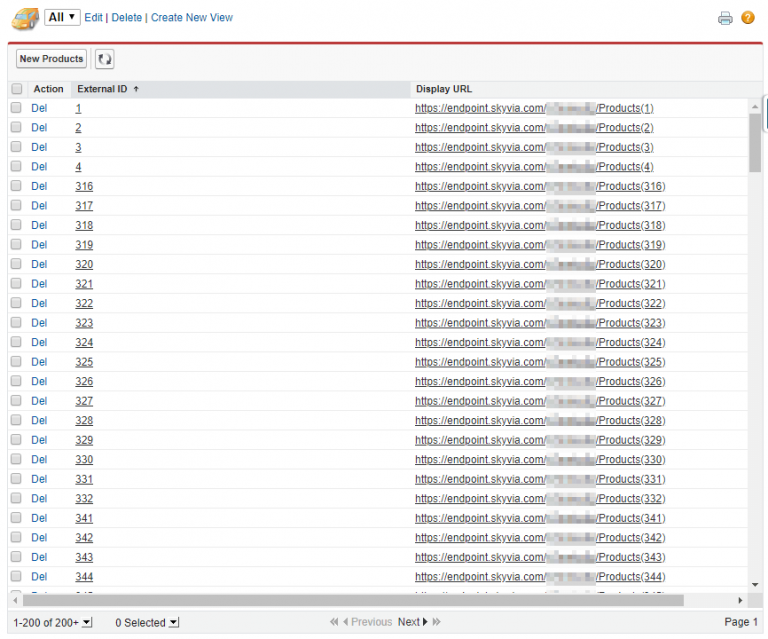Click the External ID sort arrow
This screenshot has width=768, height=639.
136,89
